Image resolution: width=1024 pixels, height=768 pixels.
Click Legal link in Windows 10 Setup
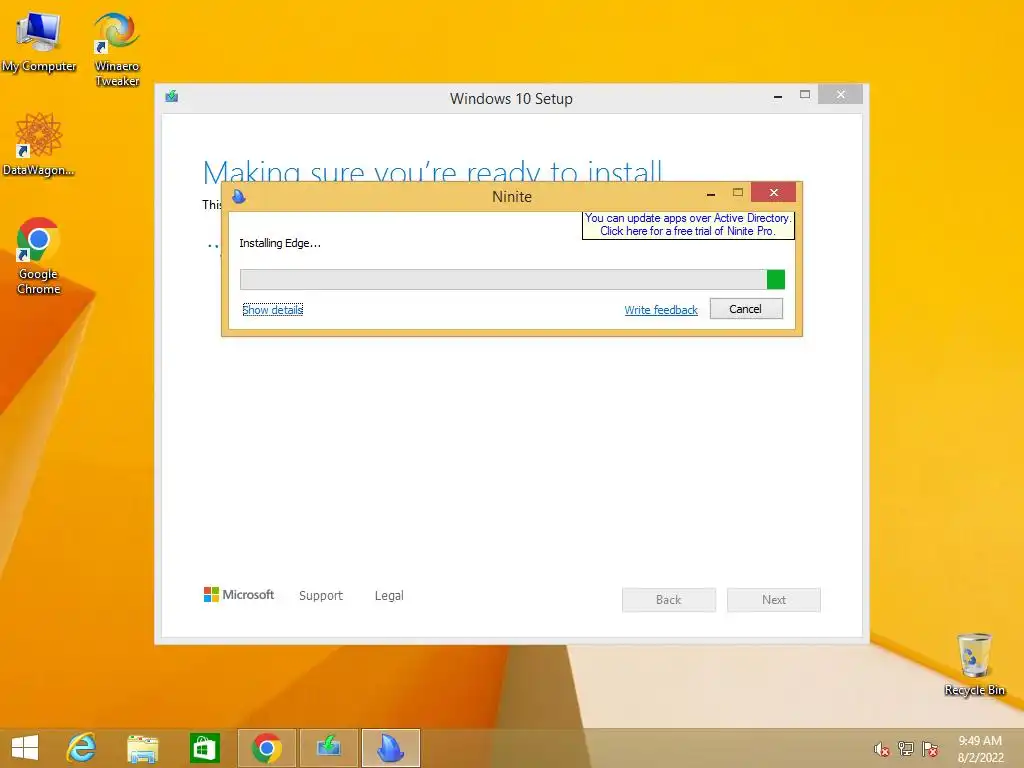coord(389,595)
